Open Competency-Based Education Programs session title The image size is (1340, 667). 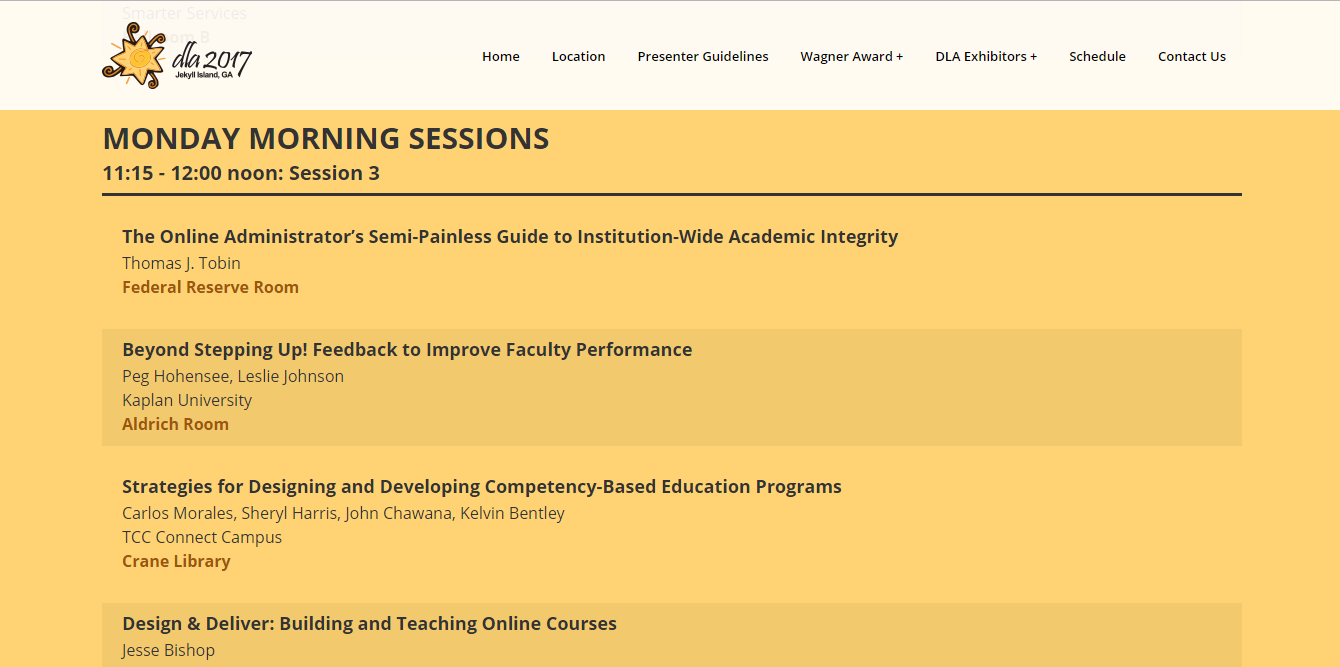coord(481,487)
